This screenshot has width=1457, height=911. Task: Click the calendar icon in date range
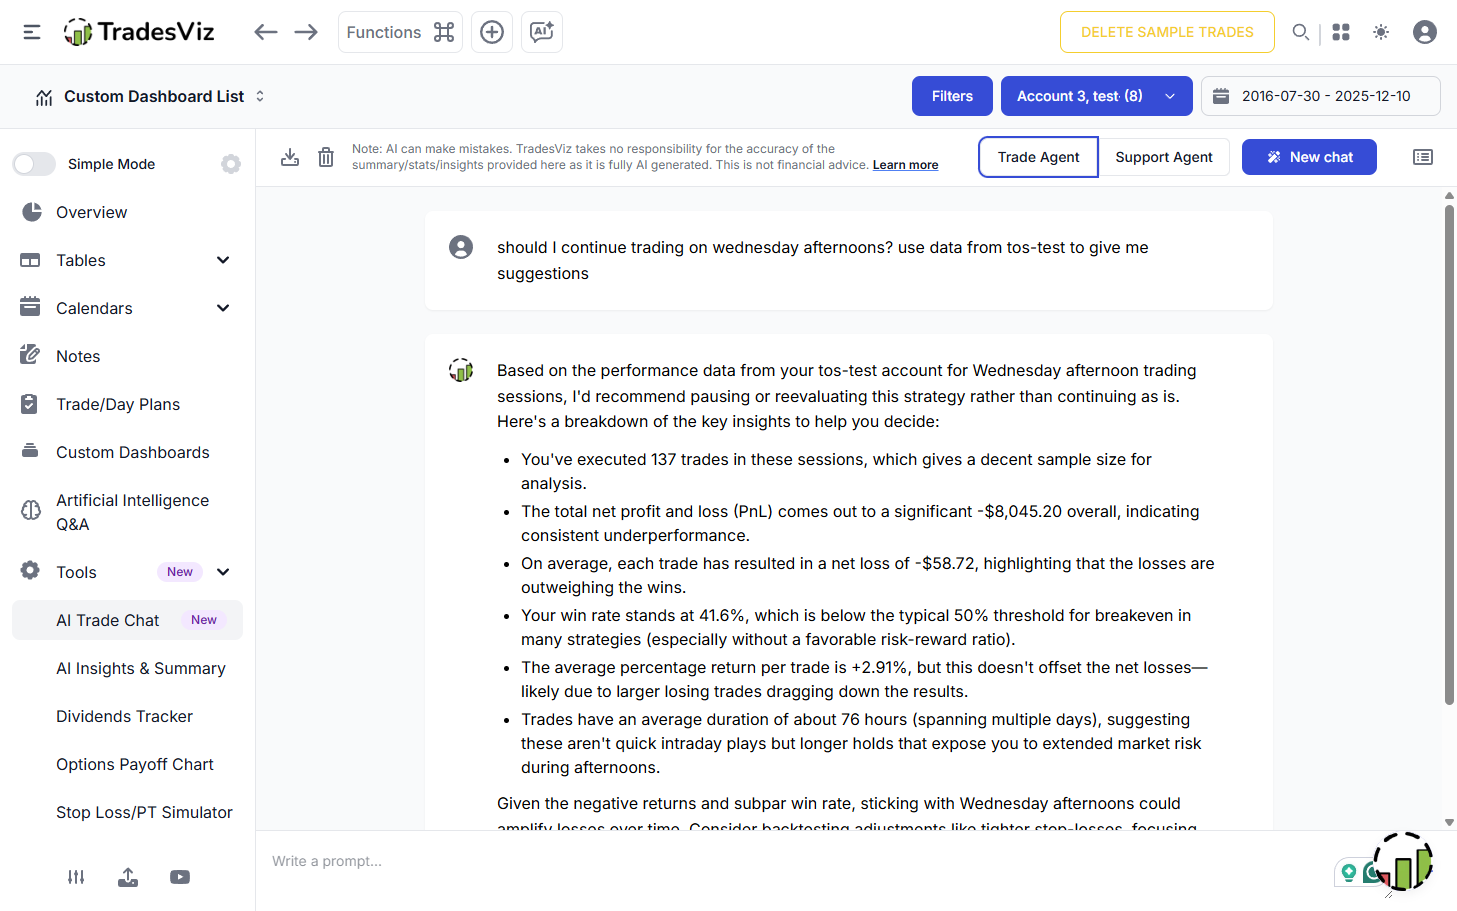1221,96
